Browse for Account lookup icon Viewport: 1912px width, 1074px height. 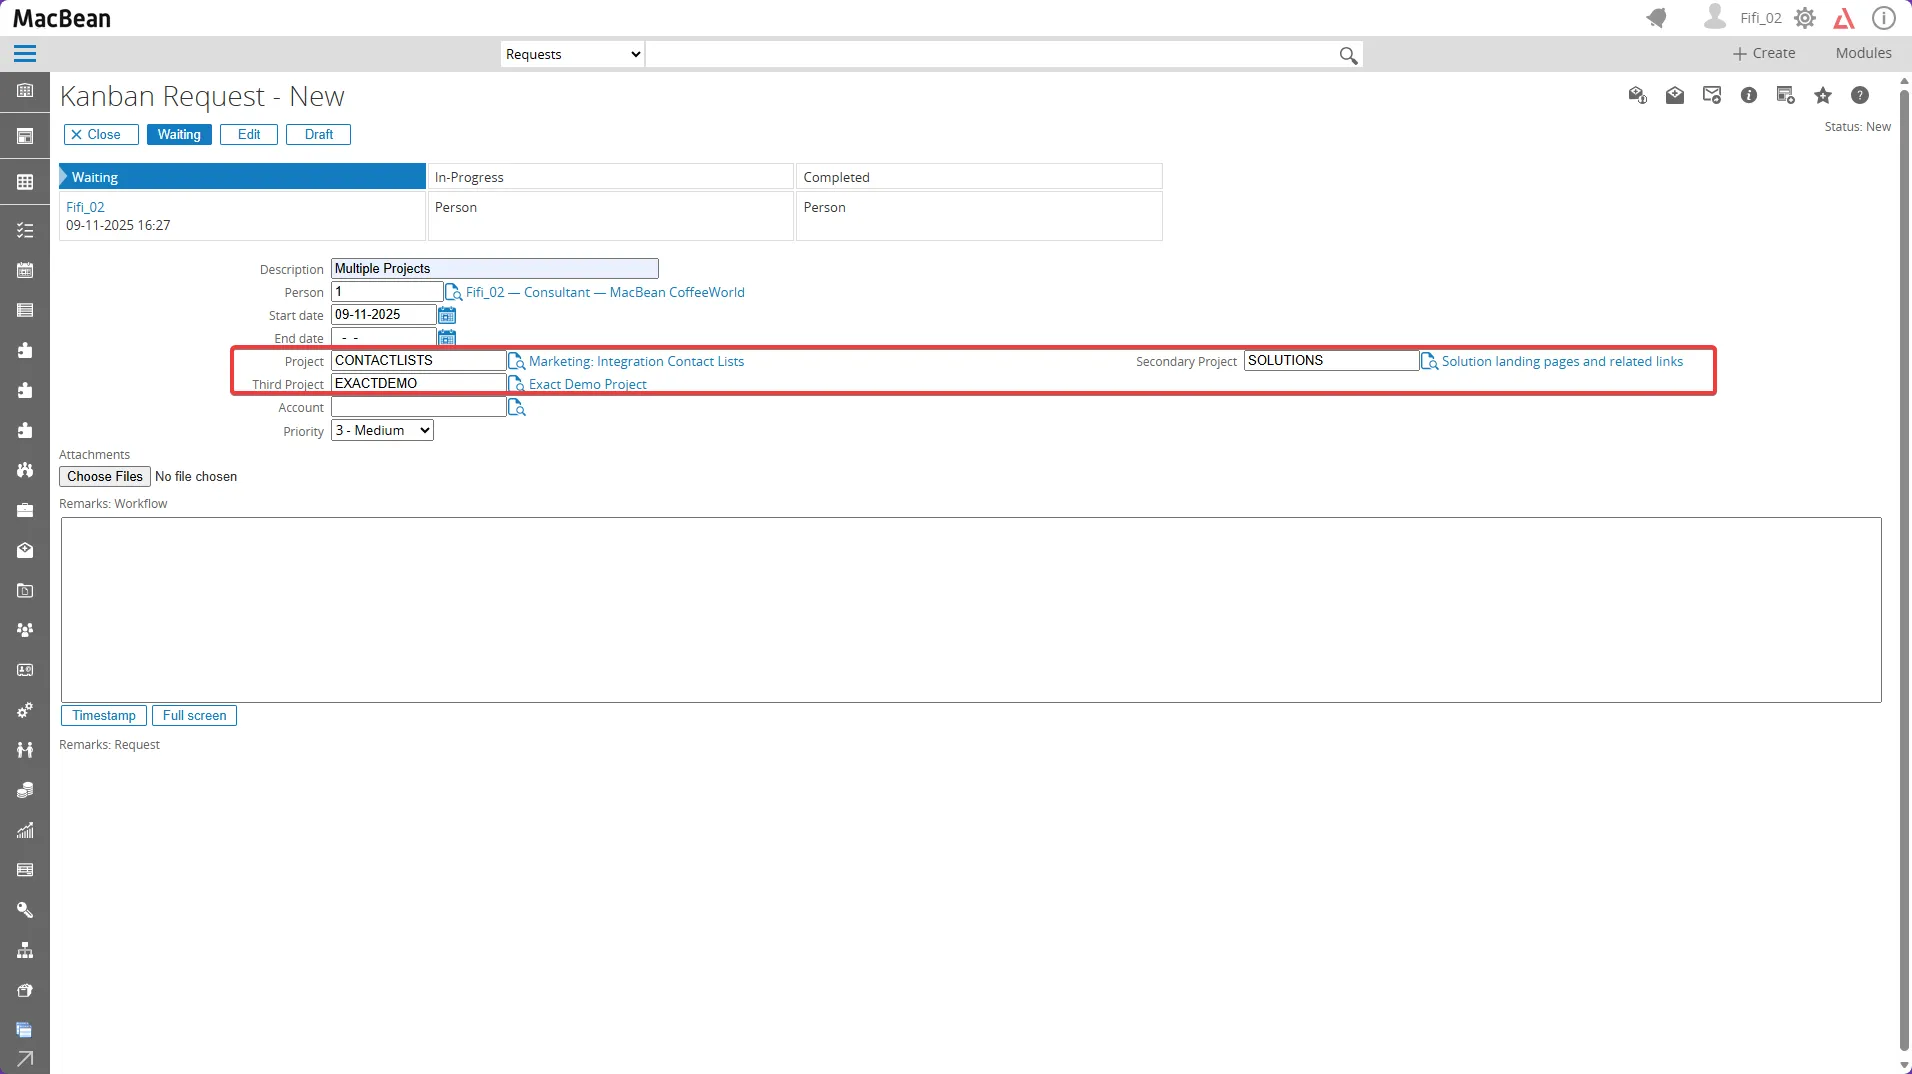pyautogui.click(x=517, y=408)
